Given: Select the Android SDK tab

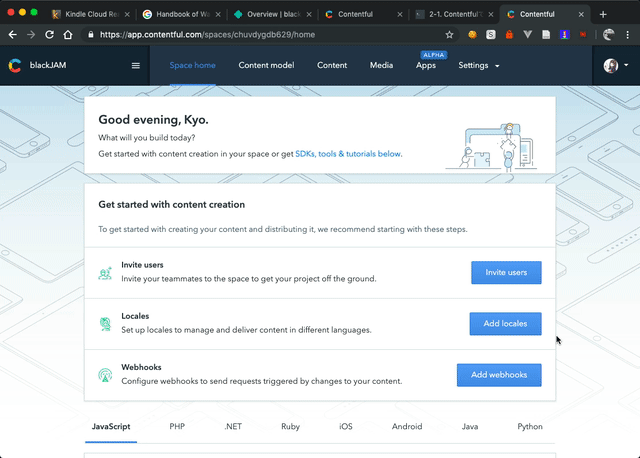Looking at the screenshot, I should (x=407, y=427).
